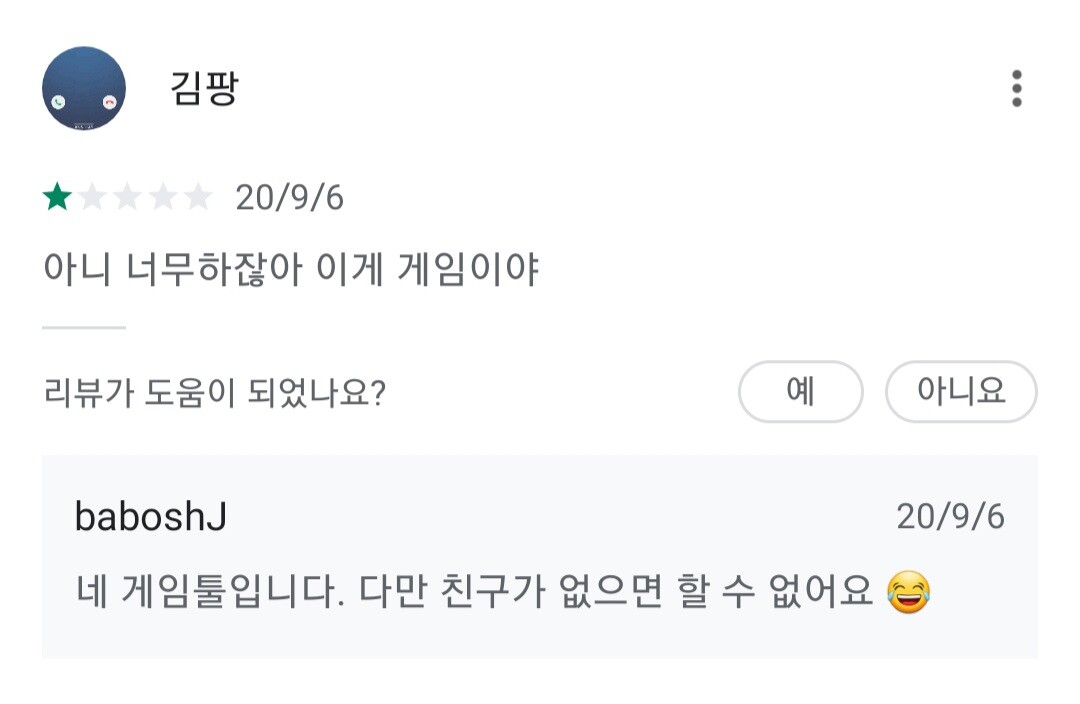Click the first green filled star

coord(57,198)
